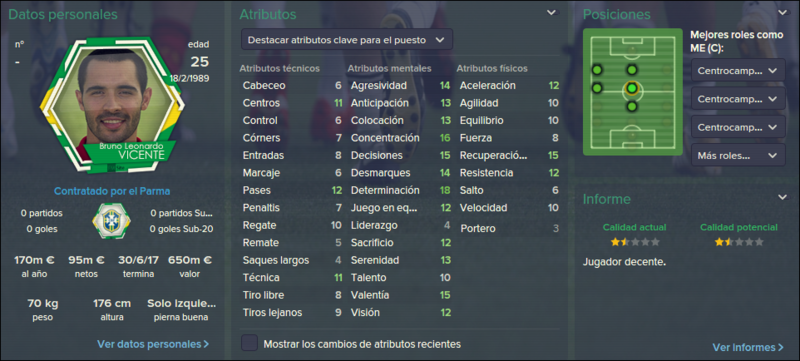Viewport: 800px width, 361px height.
Task: Collapse the Informe panel chevron
Action: tap(782, 197)
